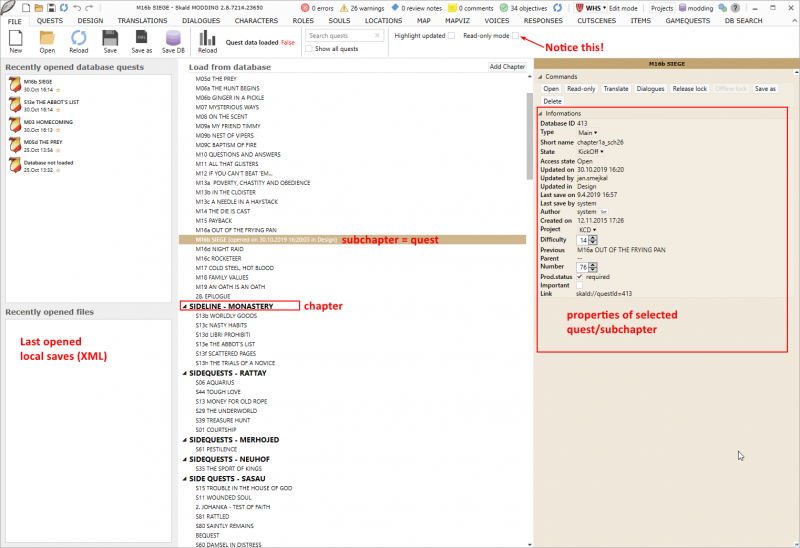The image size is (800, 548).
Task: Open the Type Main dropdown
Action: (x=587, y=133)
